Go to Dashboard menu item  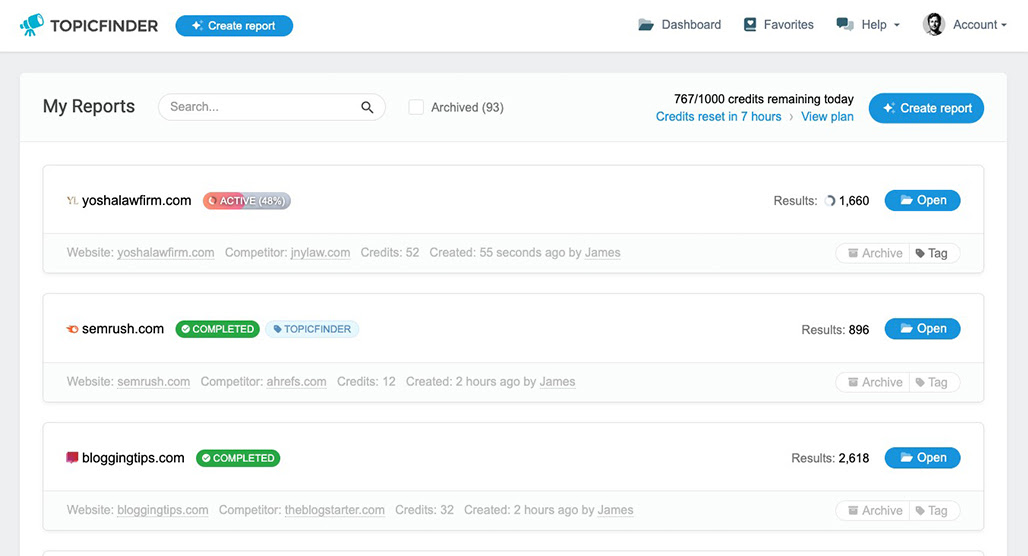pyautogui.click(x=691, y=25)
